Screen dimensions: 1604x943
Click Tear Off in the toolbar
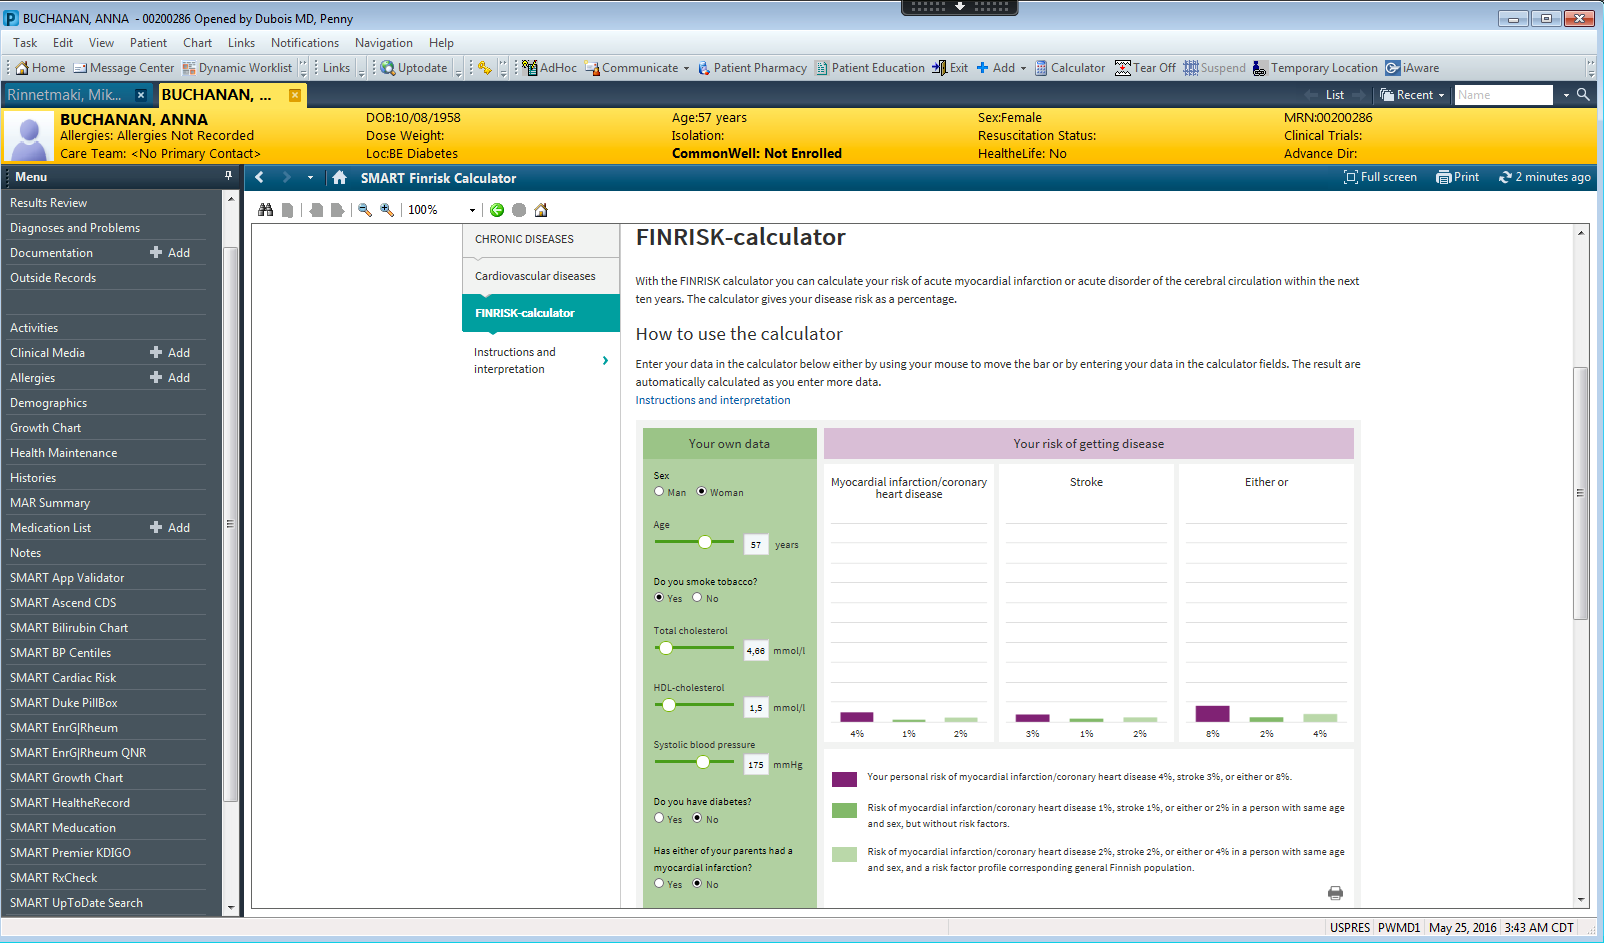pyautogui.click(x=1145, y=68)
